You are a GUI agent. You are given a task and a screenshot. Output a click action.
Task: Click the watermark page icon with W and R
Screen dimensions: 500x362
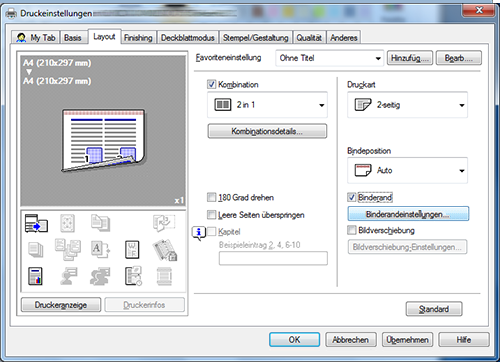click(x=132, y=250)
